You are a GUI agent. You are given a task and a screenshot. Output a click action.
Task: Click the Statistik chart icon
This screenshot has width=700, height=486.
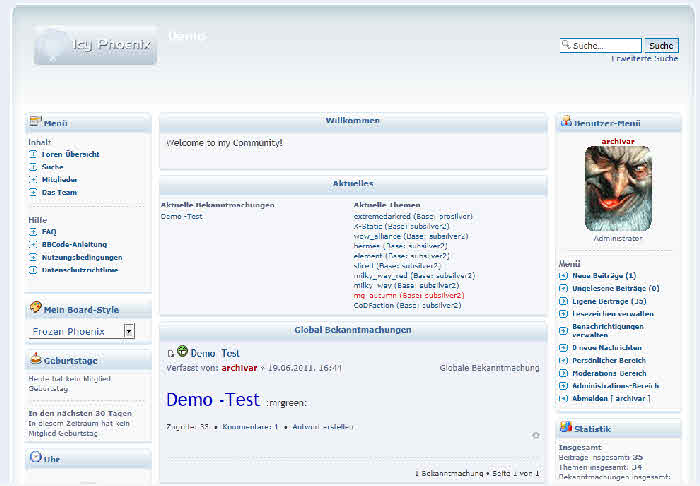[x=566, y=427]
